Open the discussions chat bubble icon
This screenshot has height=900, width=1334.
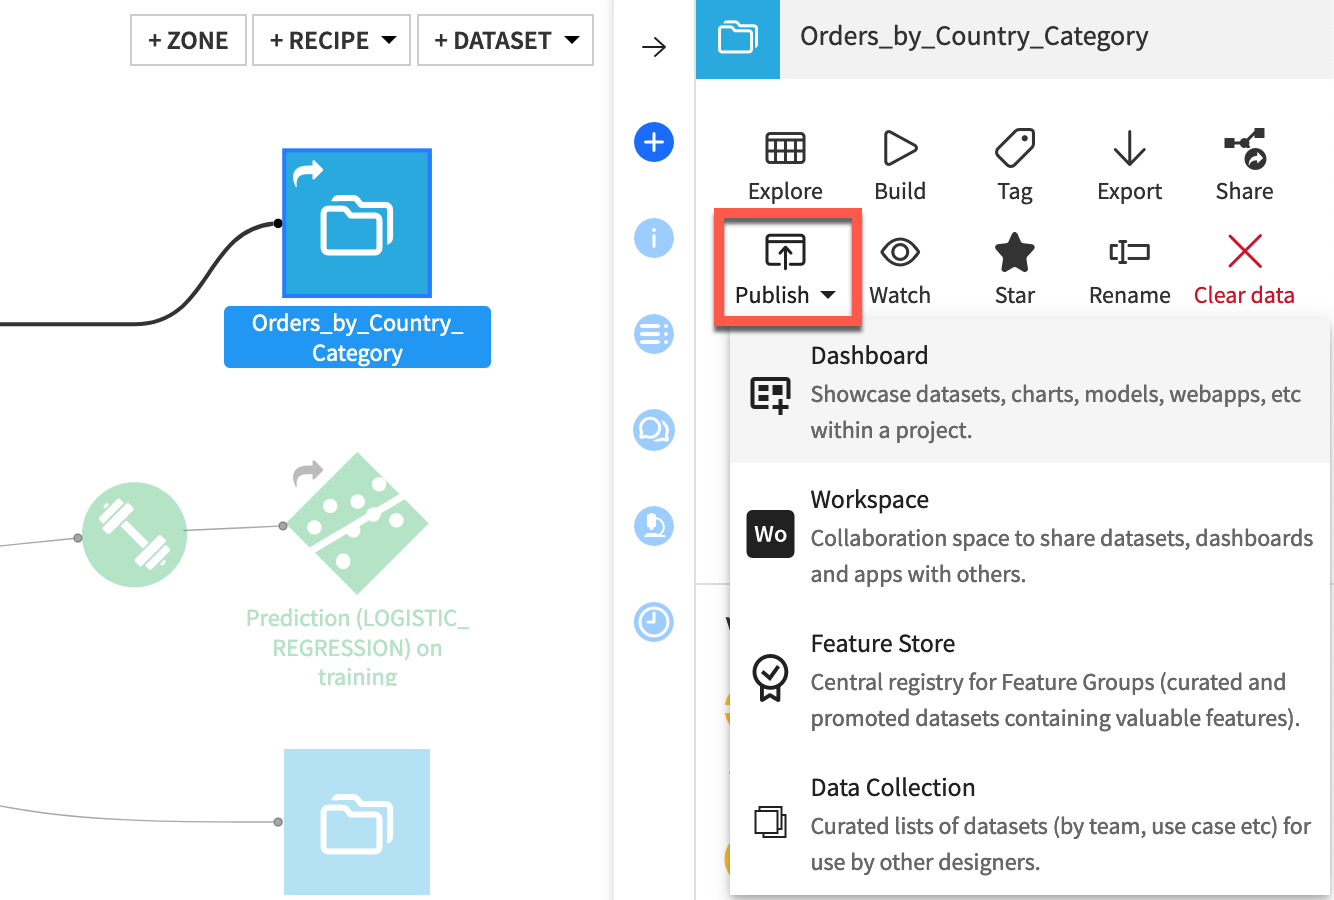coord(654,430)
